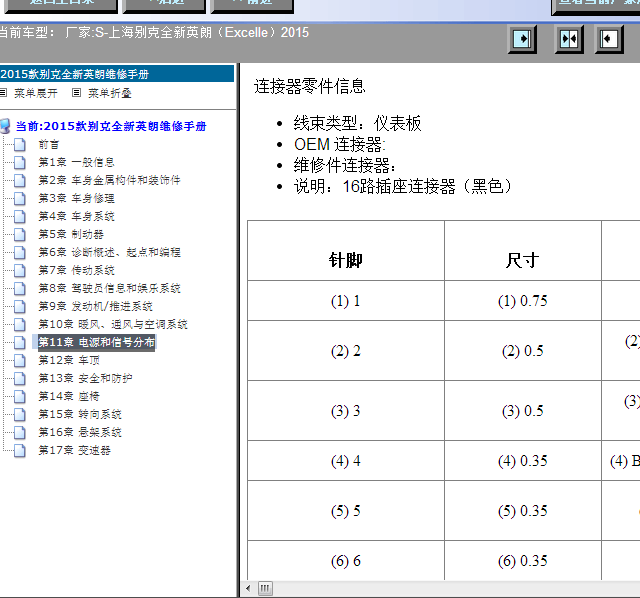
Task: Open 第14章 座椅
Action: (69, 396)
